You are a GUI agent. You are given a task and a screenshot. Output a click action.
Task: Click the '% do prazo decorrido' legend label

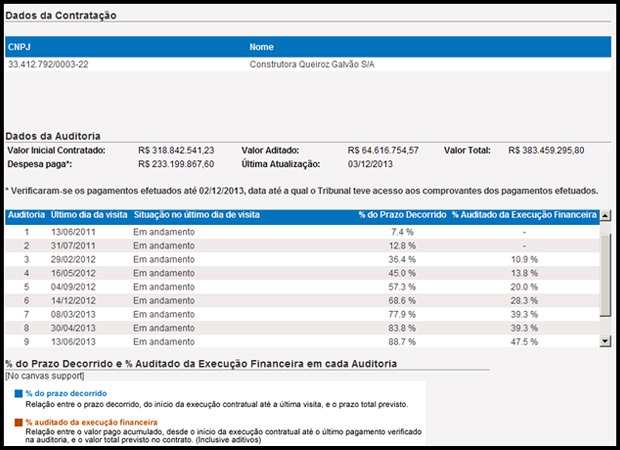tap(66, 394)
